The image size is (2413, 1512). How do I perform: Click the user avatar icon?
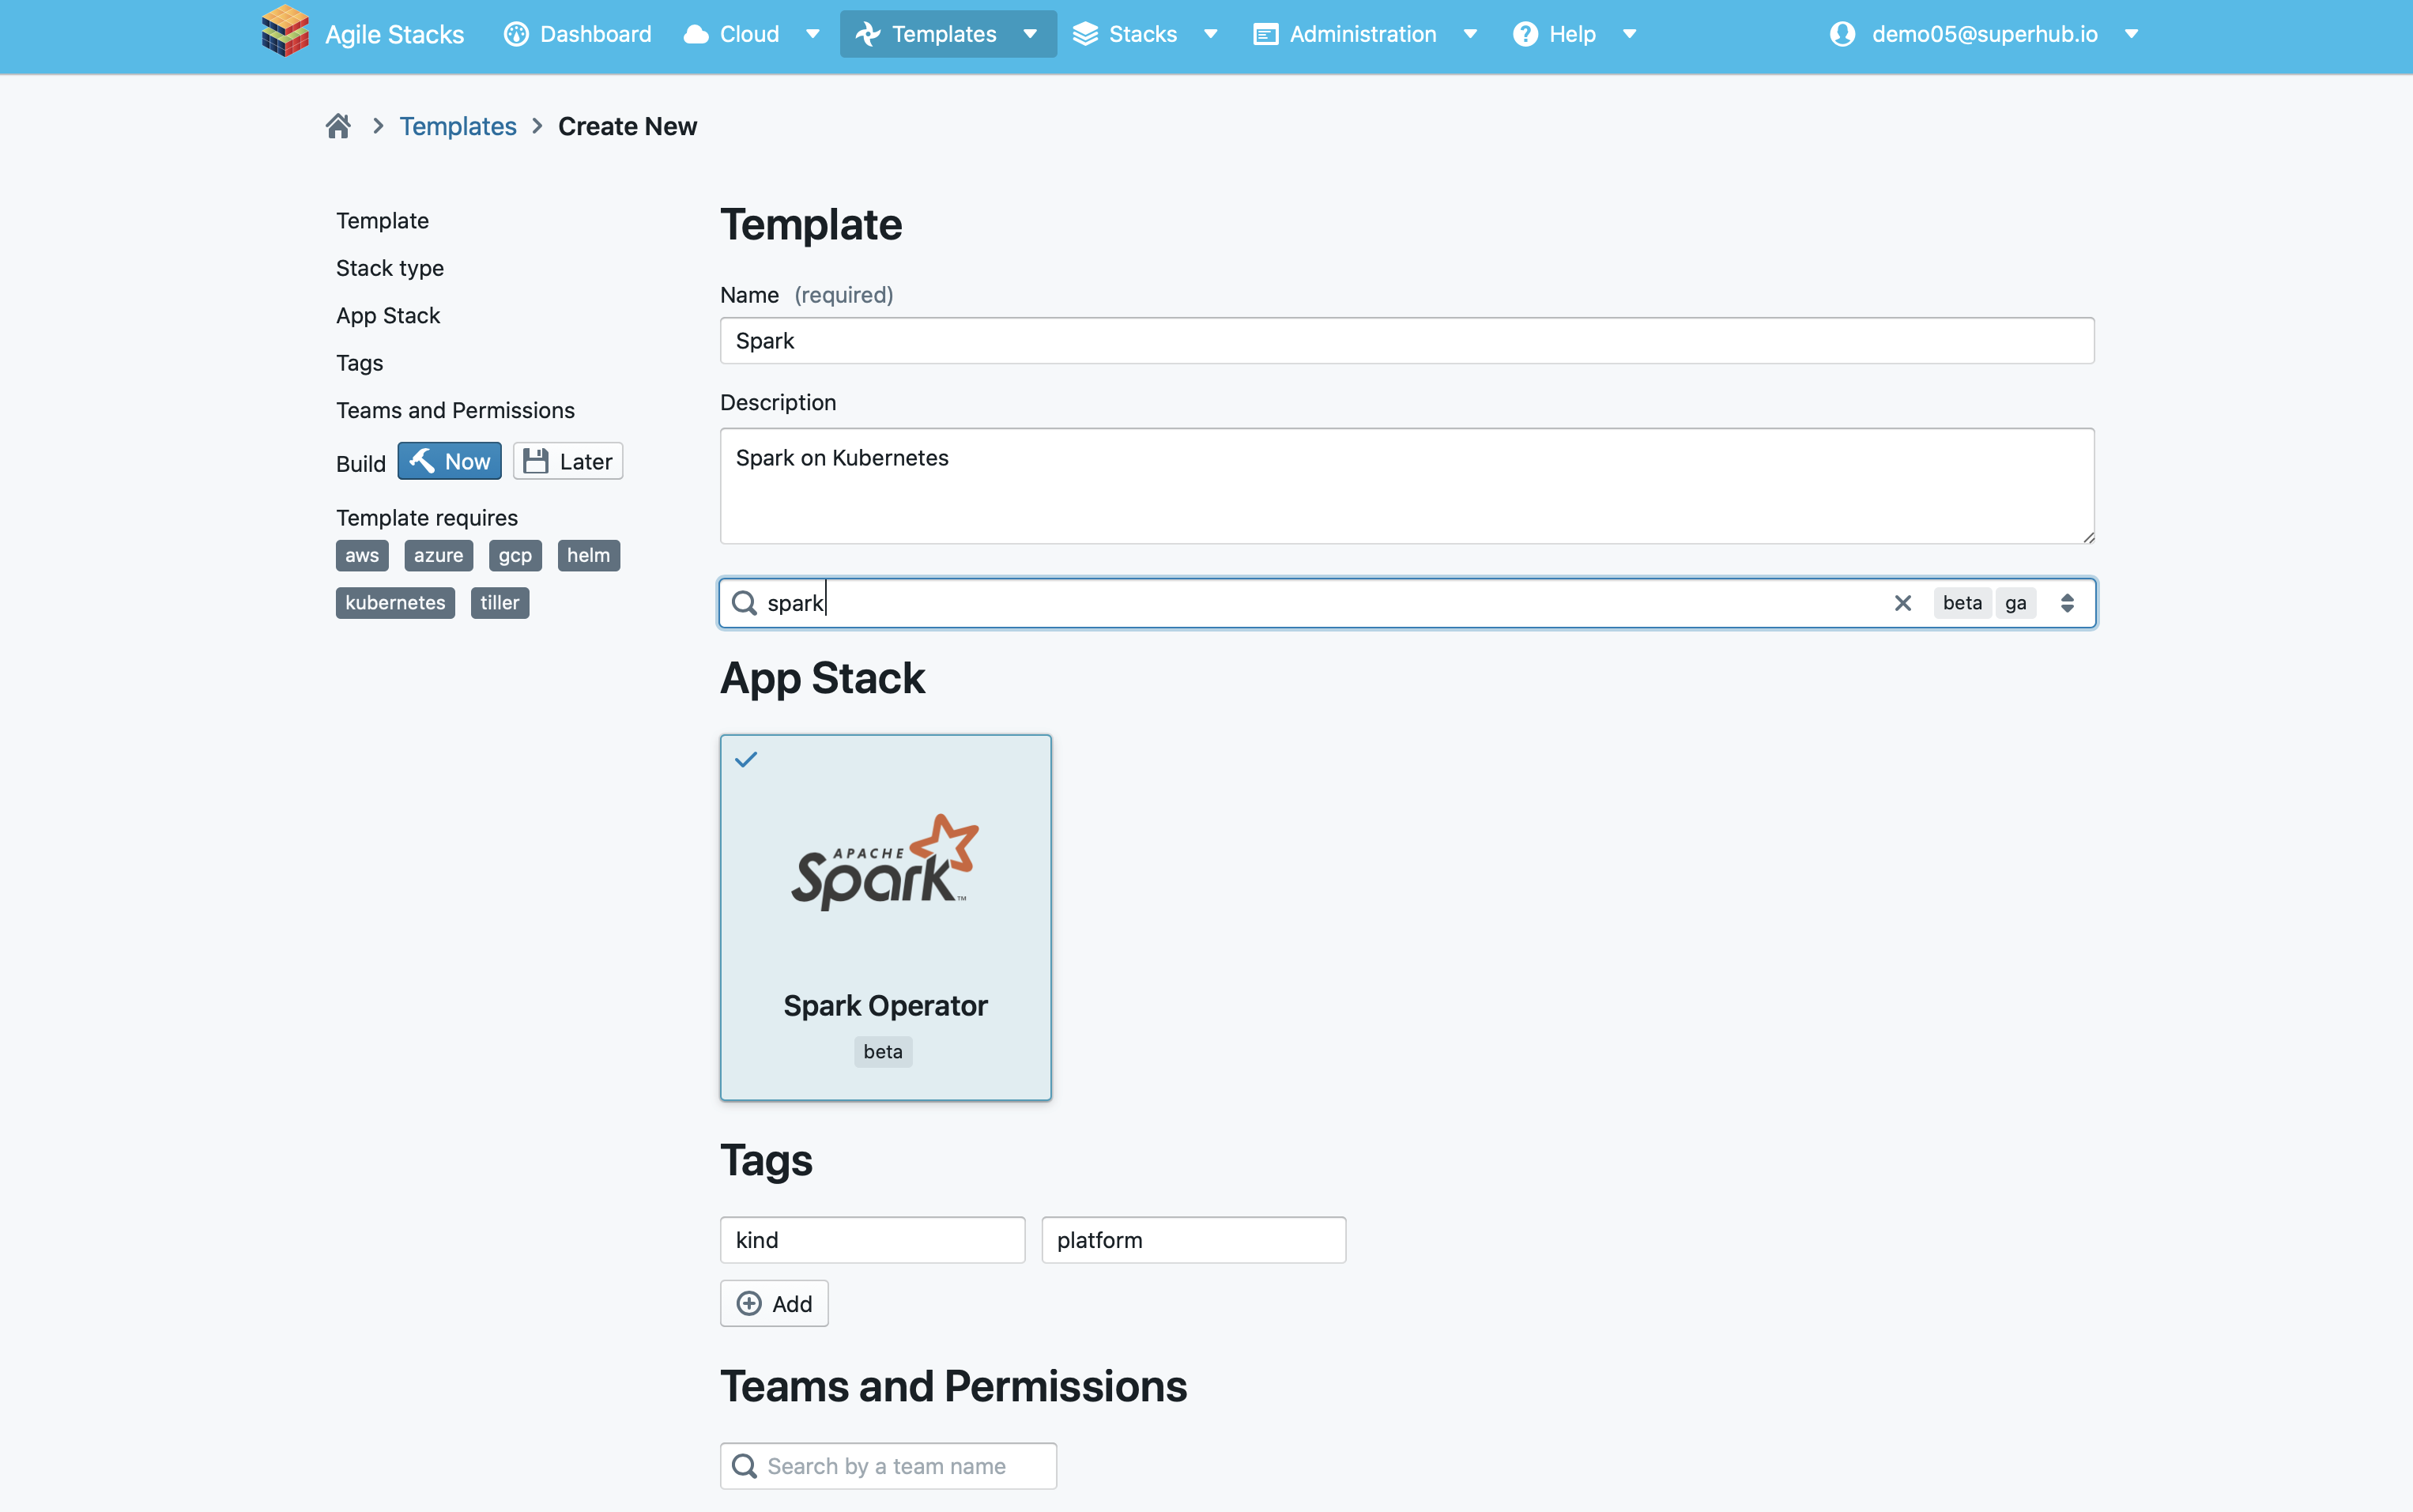(1842, 34)
